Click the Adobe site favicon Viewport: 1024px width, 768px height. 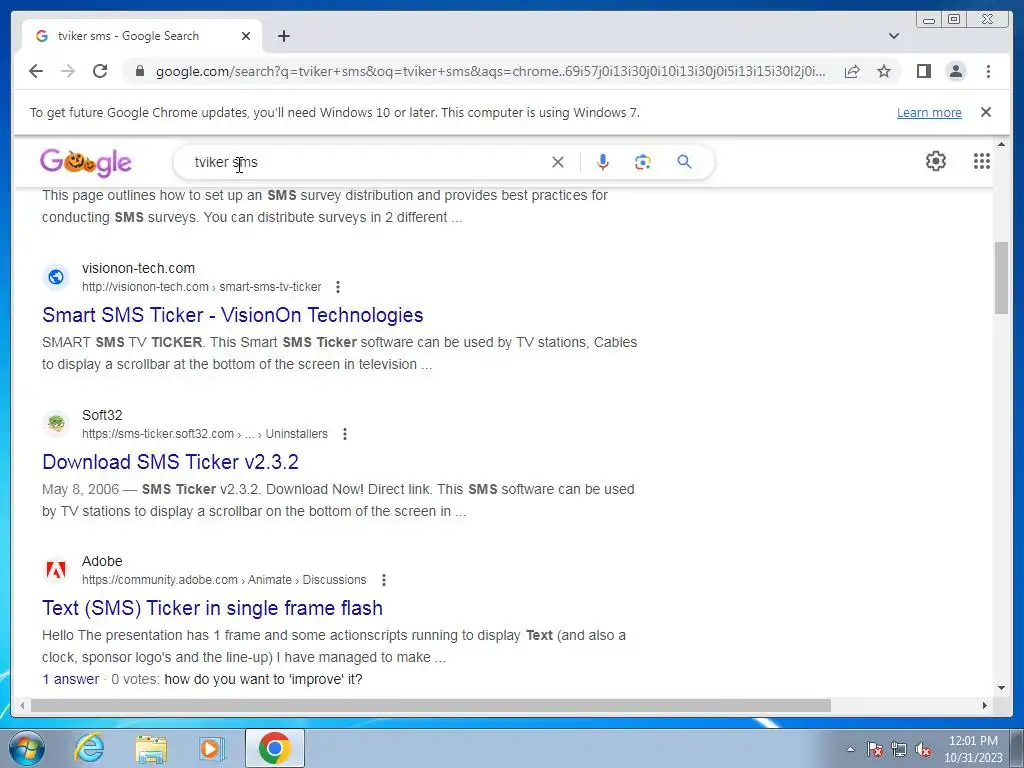56,570
